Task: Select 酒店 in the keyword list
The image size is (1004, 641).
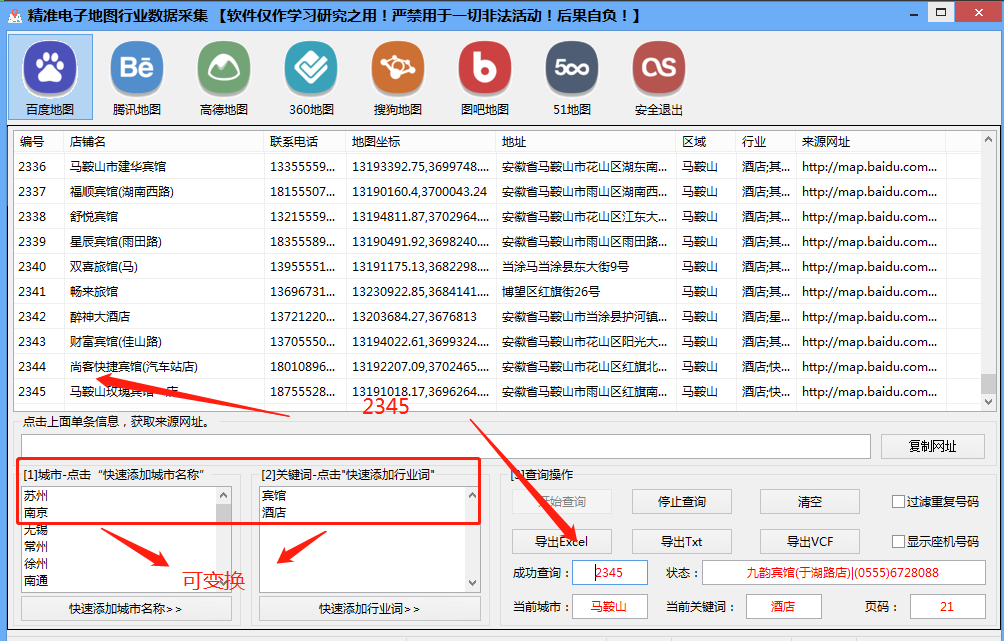Action: pyautogui.click(x=274, y=513)
